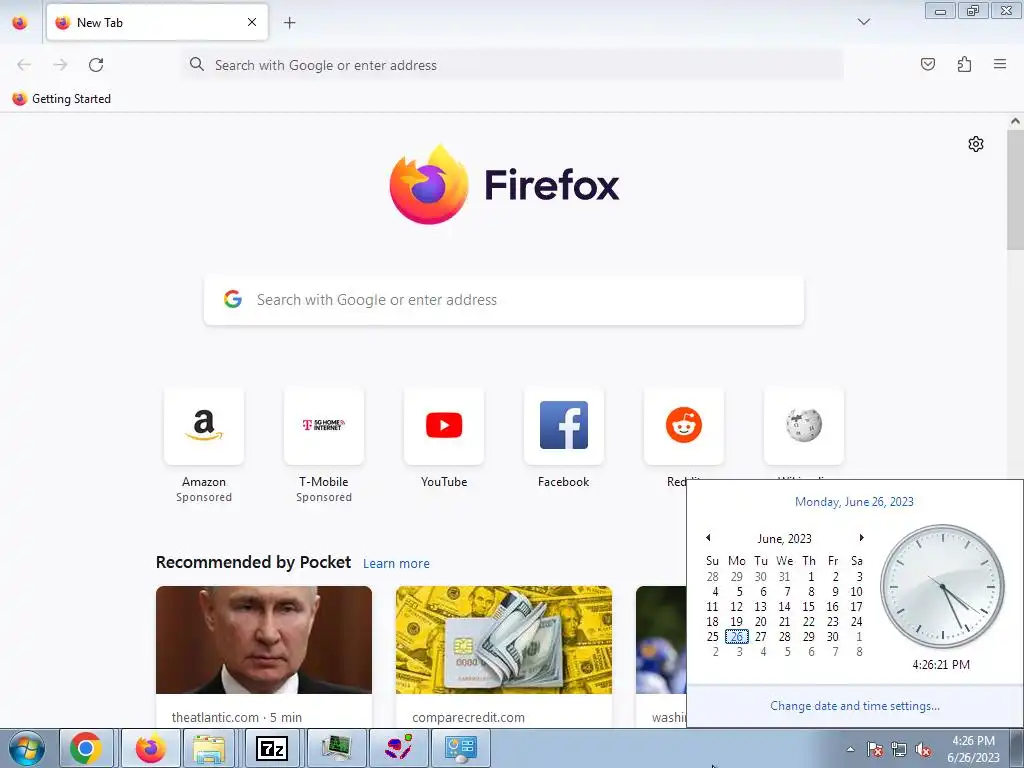Open 7-Zip from taskbar

(x=272, y=748)
